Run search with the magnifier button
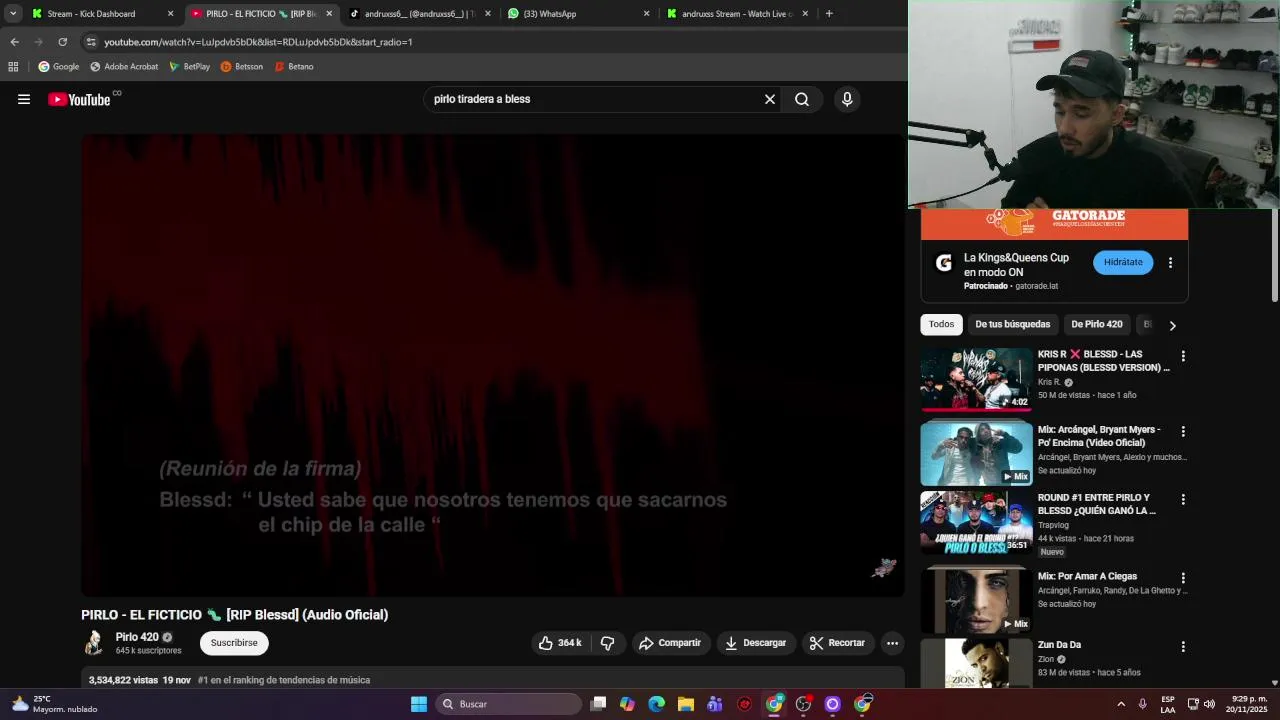This screenshot has height=720, width=1280. [x=802, y=99]
